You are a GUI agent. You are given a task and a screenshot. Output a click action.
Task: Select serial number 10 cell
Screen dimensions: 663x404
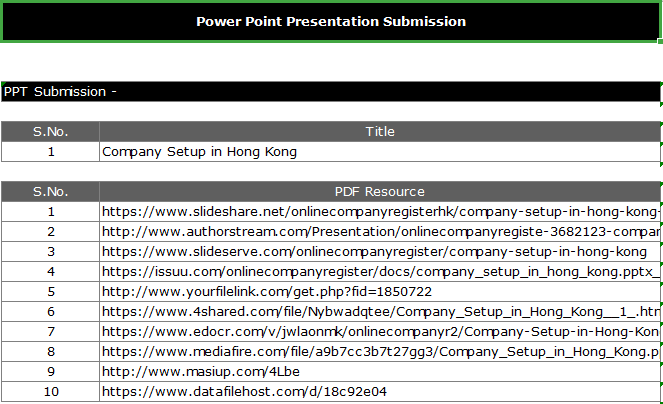pyautogui.click(x=50, y=392)
